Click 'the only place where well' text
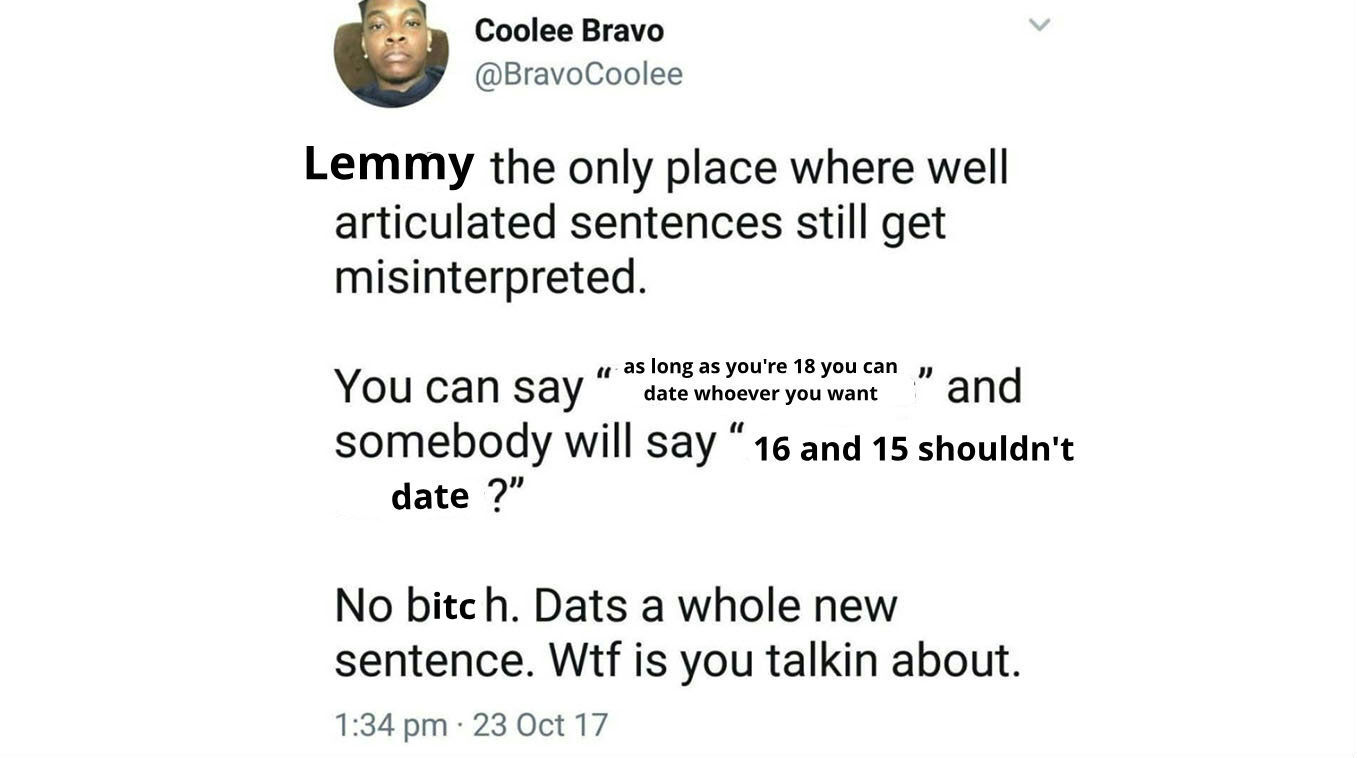Viewport: 1357px width, 758px height. click(x=749, y=167)
